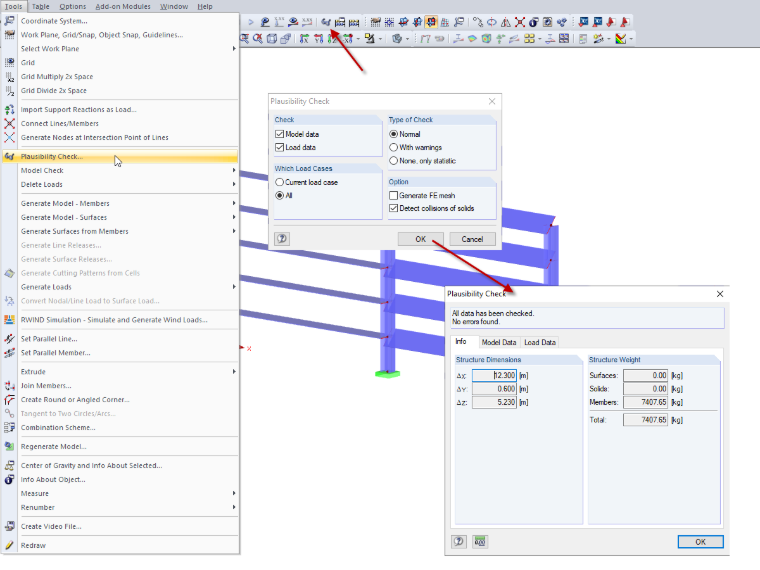Click the Total weight 7407.65 field

point(646,420)
